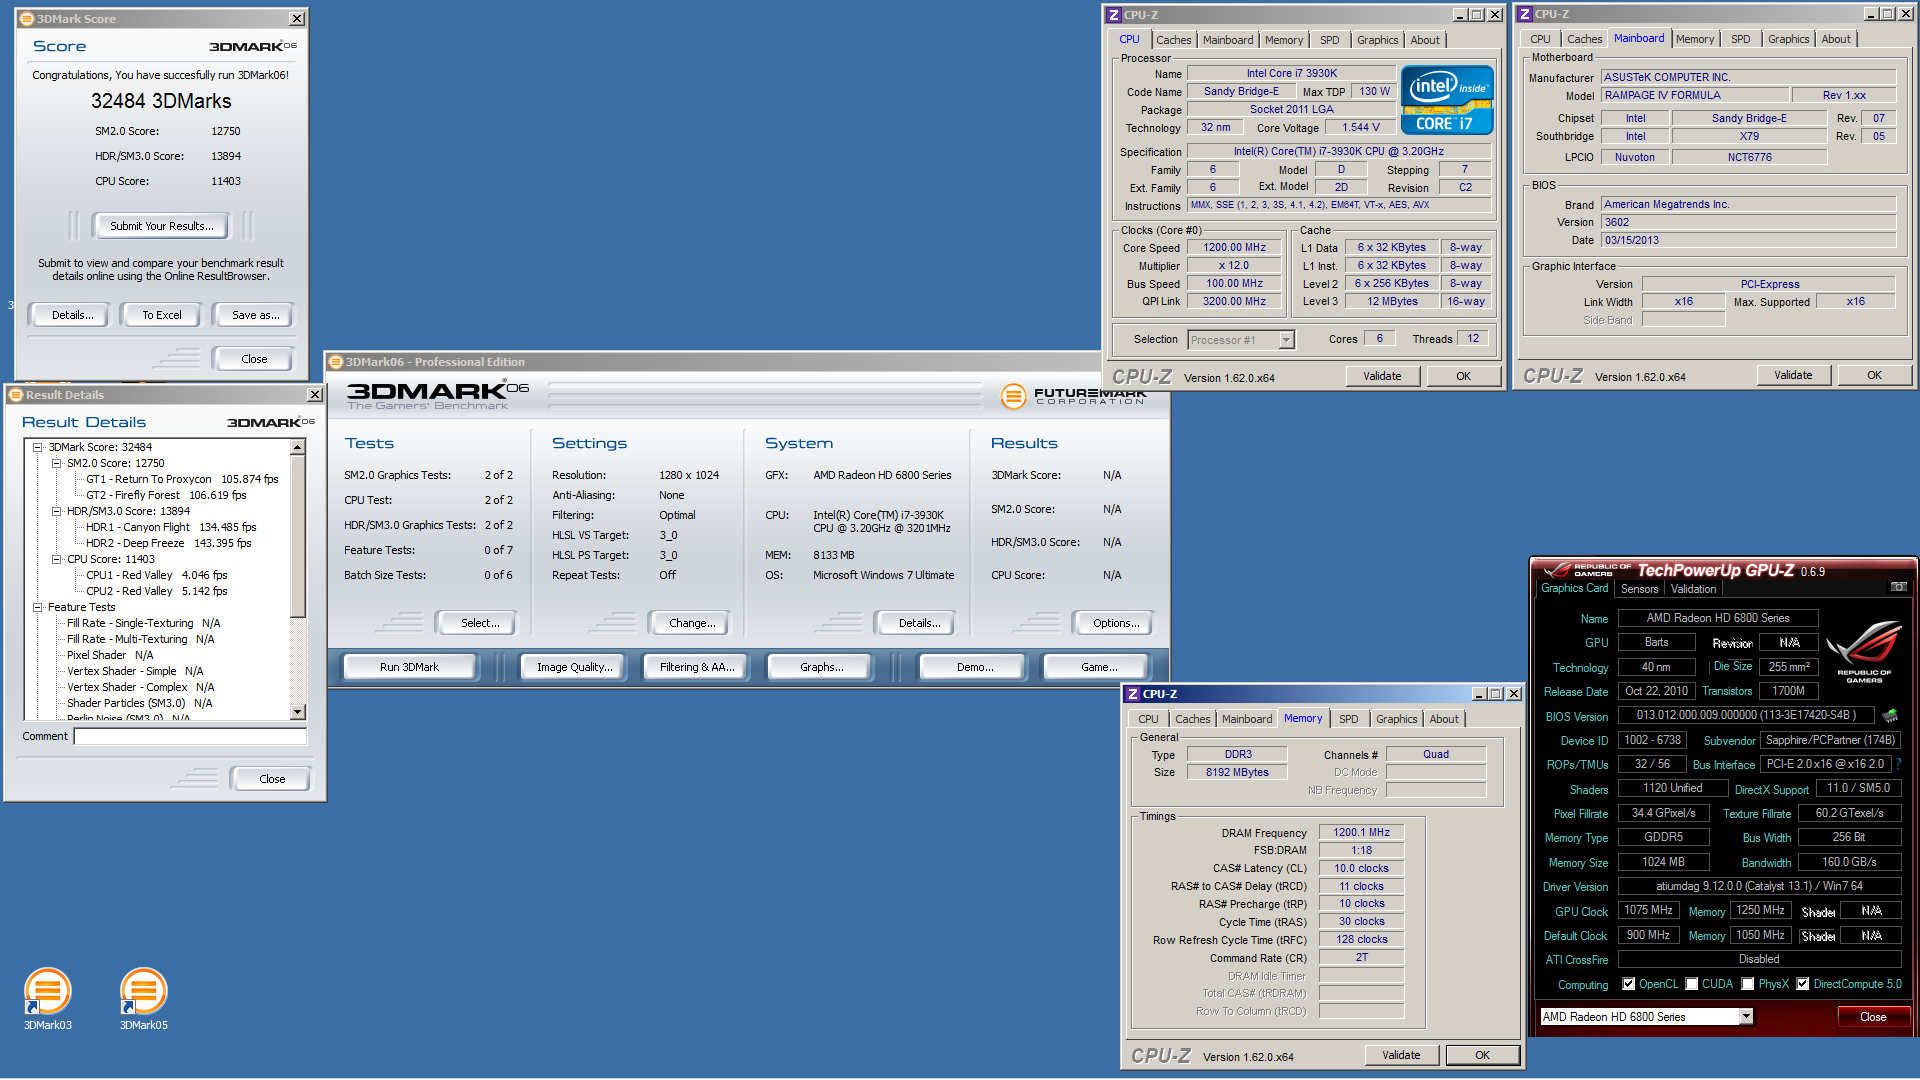The height and width of the screenshot is (1080, 1920).
Task: Click the GPU-Z screenshot camera icon
Action: 1898,587
